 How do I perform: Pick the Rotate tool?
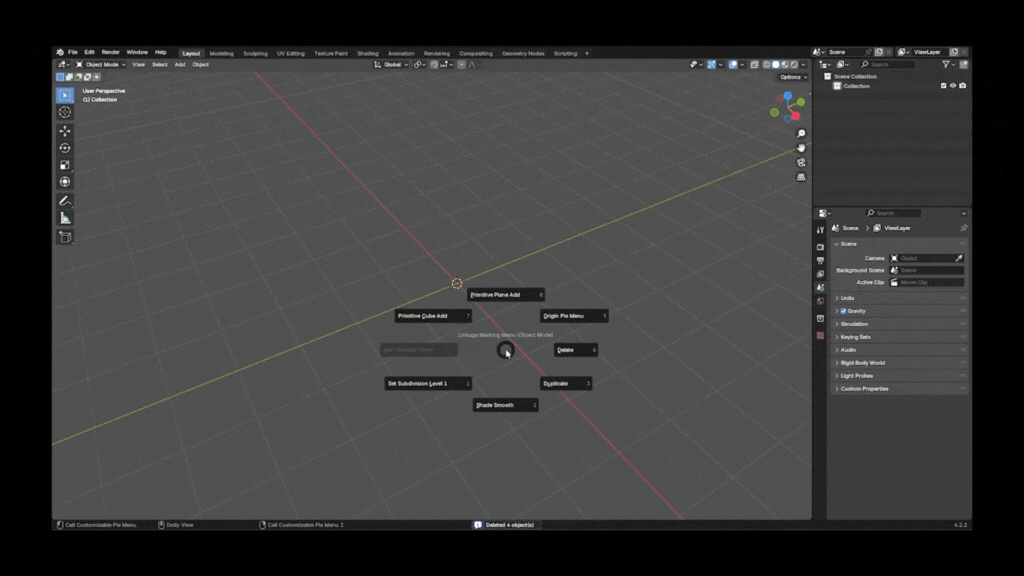click(x=65, y=148)
